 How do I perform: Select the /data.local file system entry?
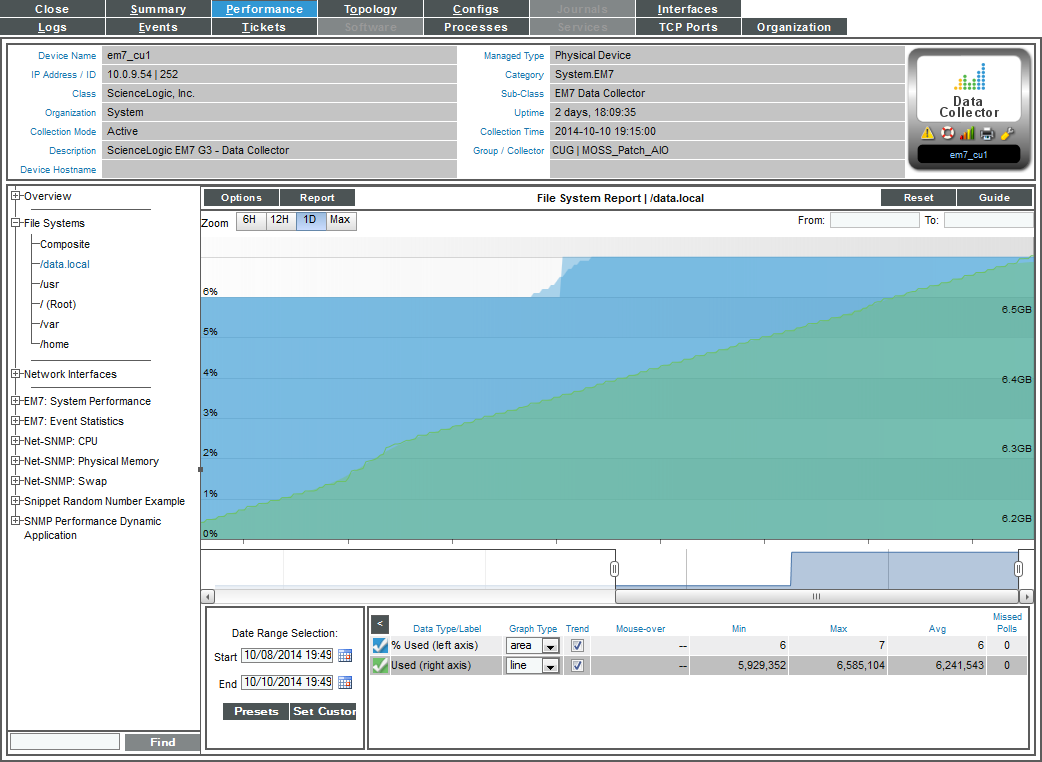[x=64, y=264]
